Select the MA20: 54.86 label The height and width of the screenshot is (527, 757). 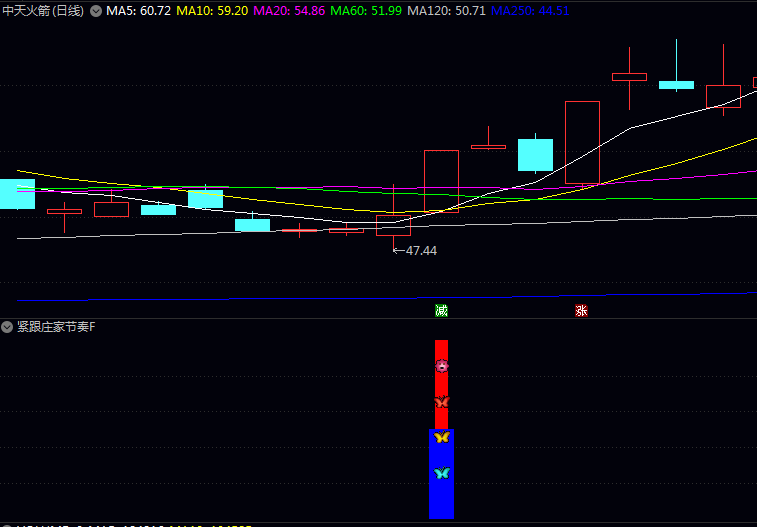tap(289, 11)
